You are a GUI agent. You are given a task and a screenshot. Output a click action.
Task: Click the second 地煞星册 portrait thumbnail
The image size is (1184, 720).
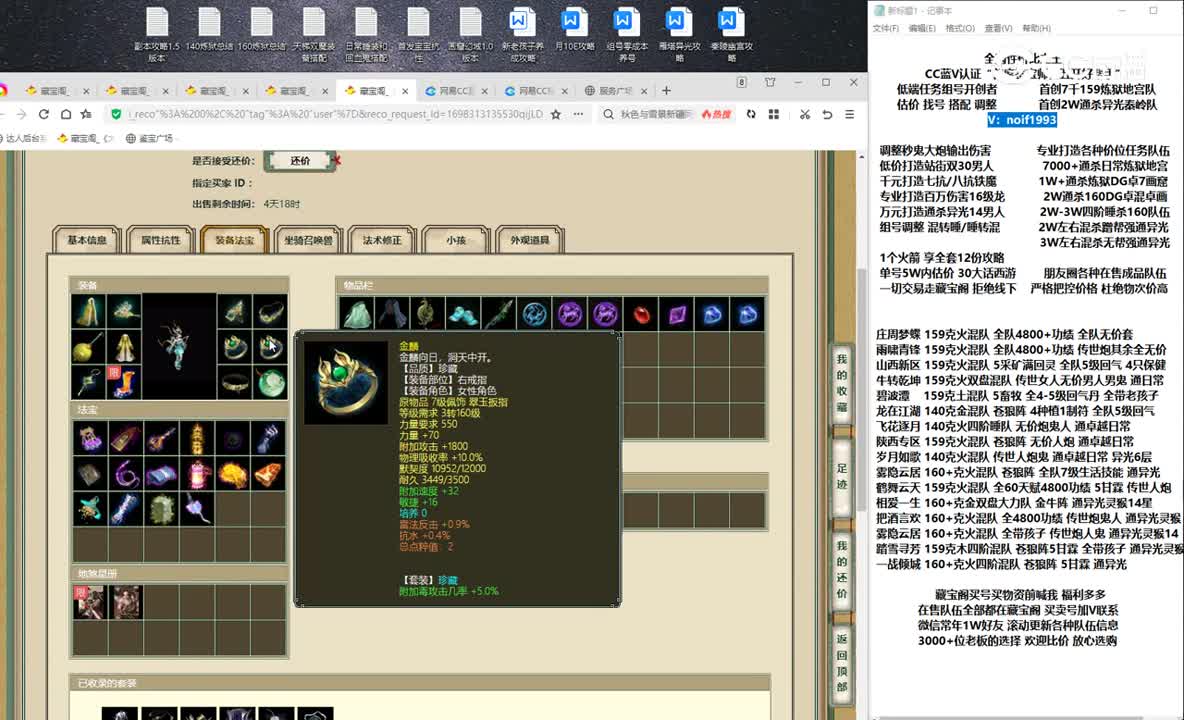(x=125, y=603)
